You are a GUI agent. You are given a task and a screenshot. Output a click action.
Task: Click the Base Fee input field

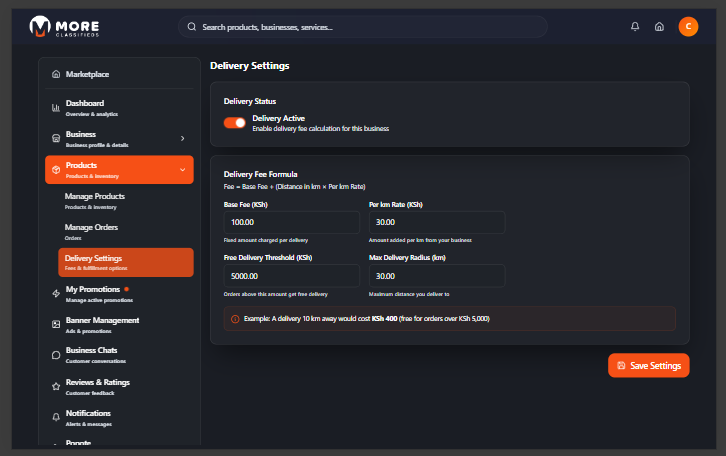click(291, 223)
